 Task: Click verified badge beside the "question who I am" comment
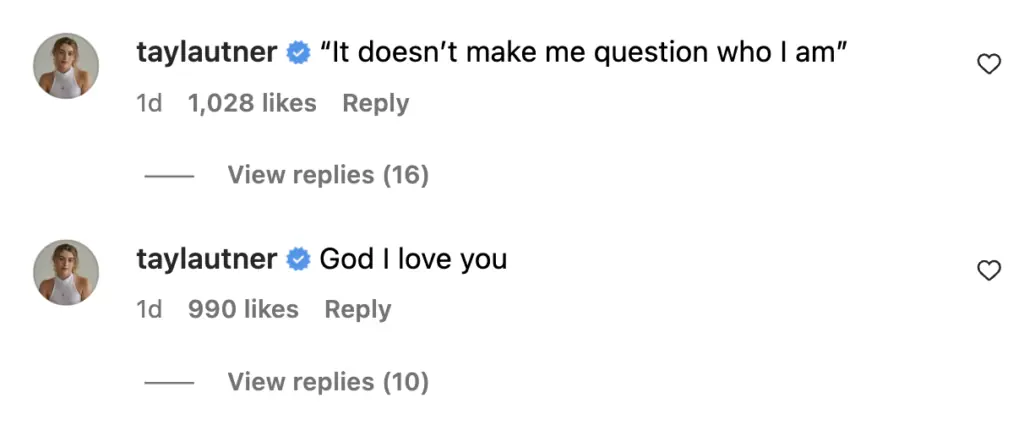point(298,54)
